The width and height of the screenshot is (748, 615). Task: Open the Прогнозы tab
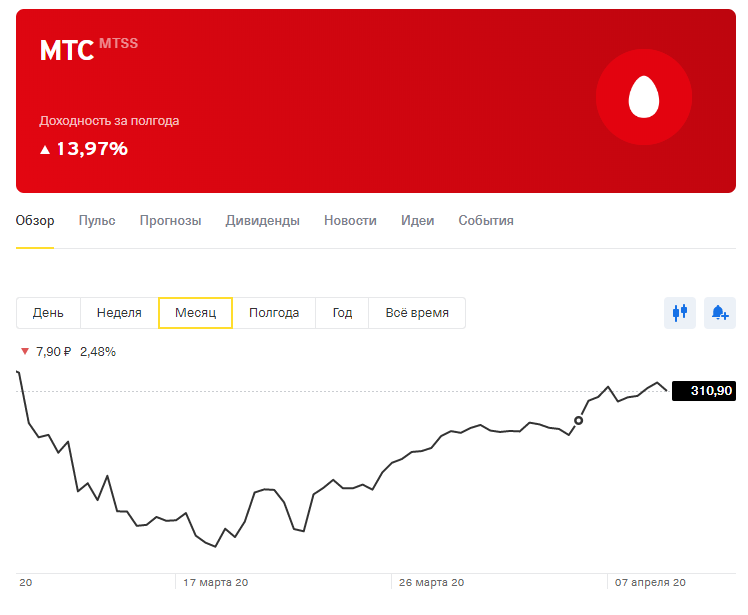170,220
